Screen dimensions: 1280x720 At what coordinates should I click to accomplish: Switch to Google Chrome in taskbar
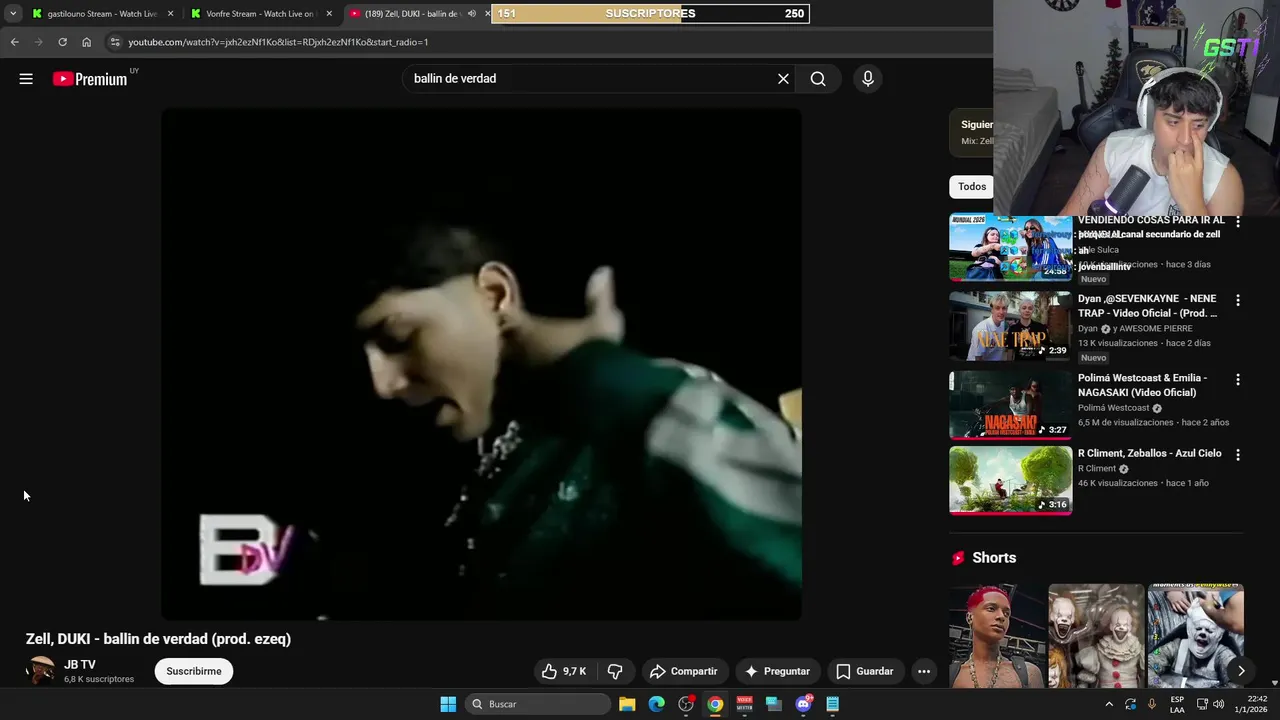(x=715, y=704)
